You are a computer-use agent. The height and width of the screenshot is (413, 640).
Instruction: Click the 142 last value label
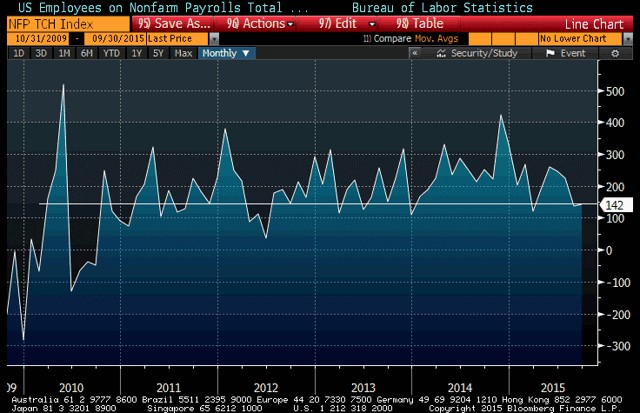(x=617, y=205)
